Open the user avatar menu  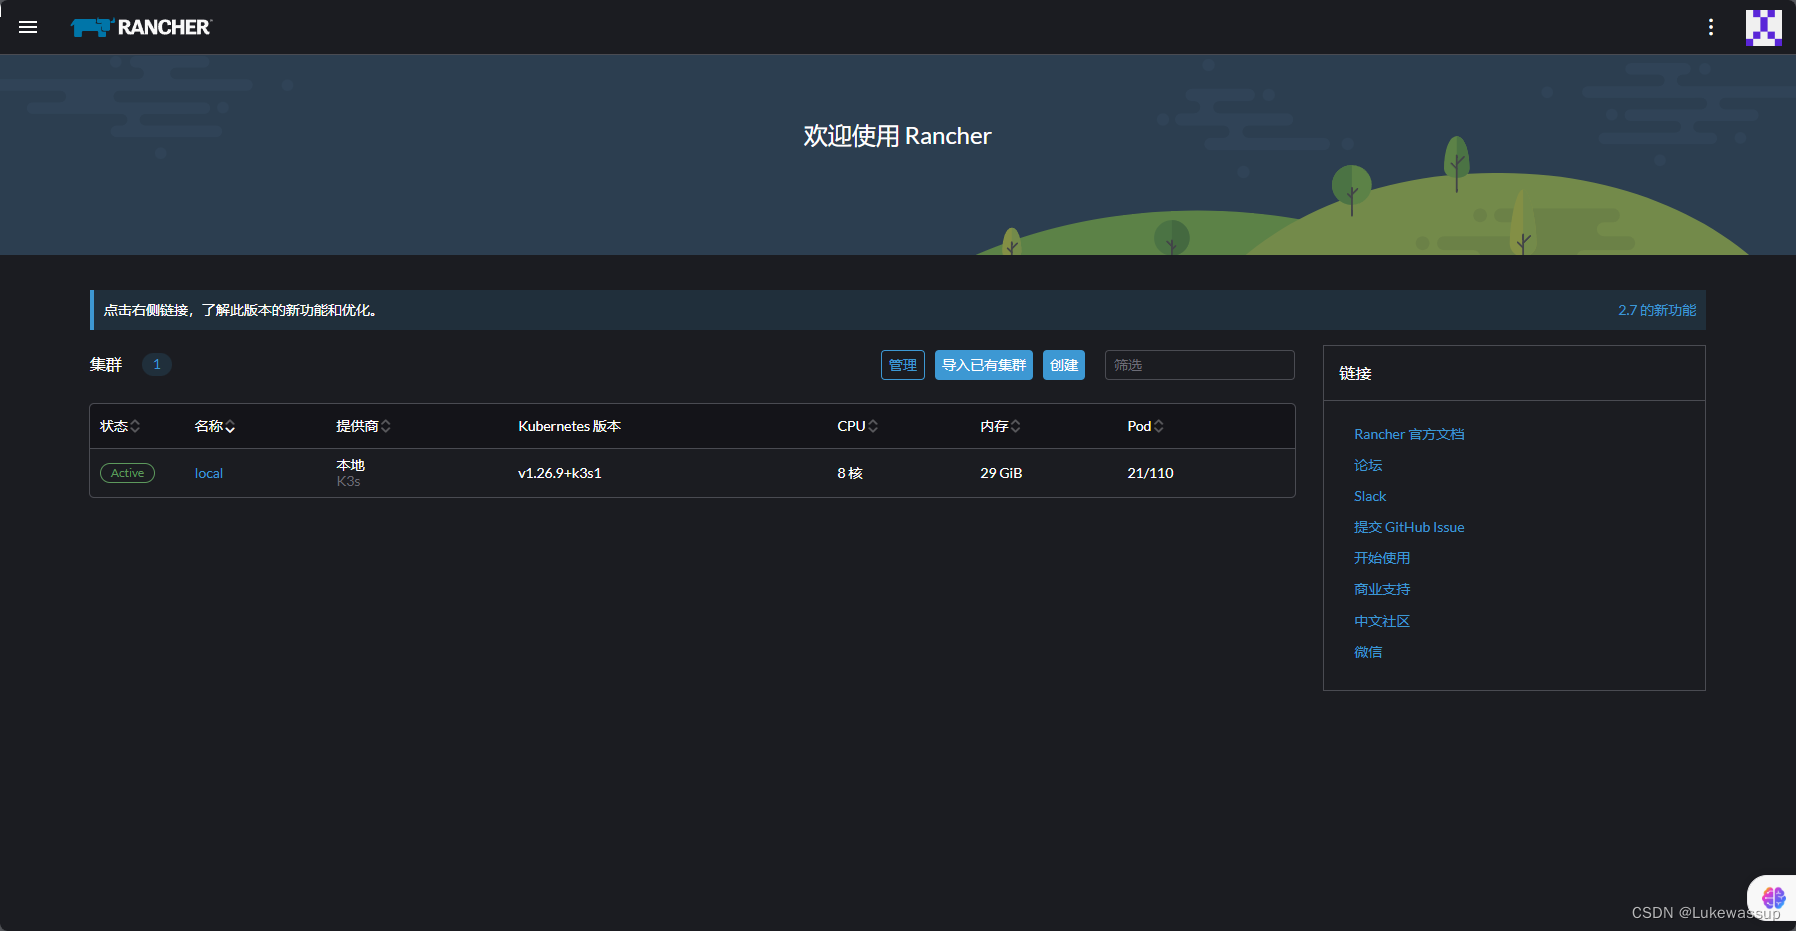click(x=1763, y=27)
